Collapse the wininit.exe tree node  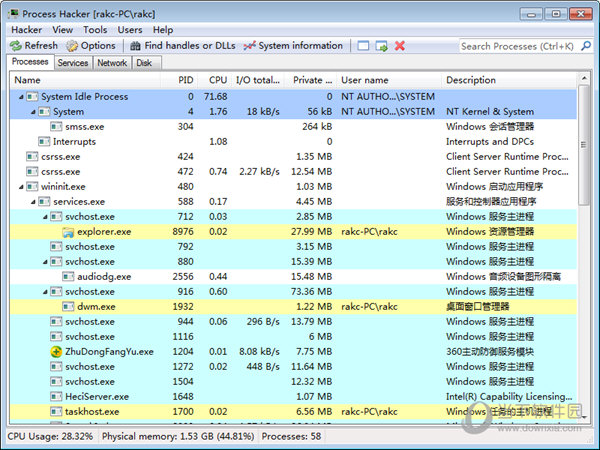(x=21, y=187)
